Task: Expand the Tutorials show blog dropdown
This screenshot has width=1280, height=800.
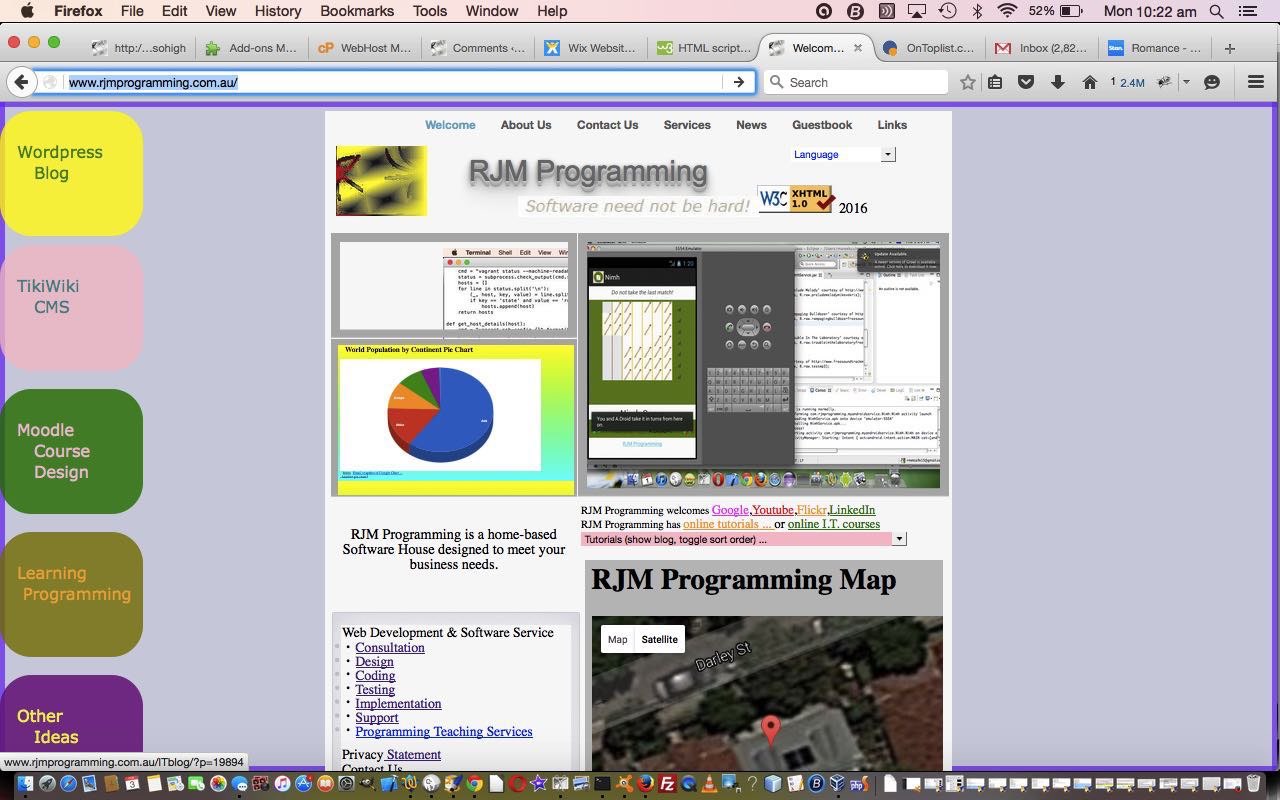Action: click(743, 539)
